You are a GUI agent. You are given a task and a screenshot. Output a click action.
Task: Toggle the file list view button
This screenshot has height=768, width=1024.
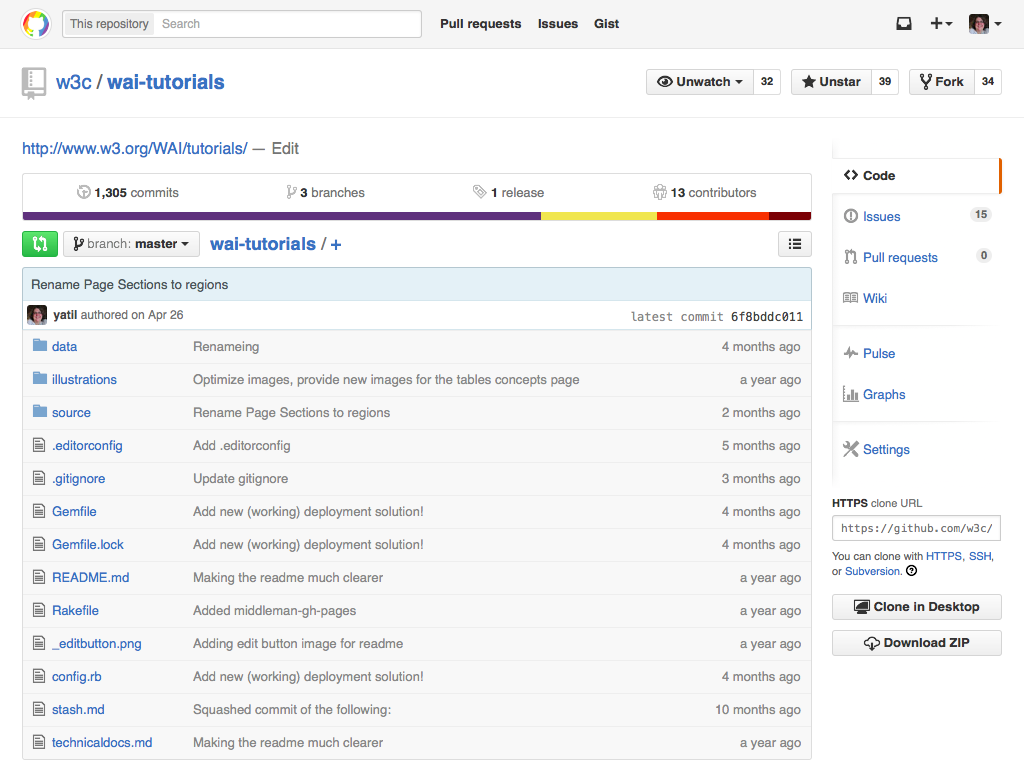(x=795, y=244)
